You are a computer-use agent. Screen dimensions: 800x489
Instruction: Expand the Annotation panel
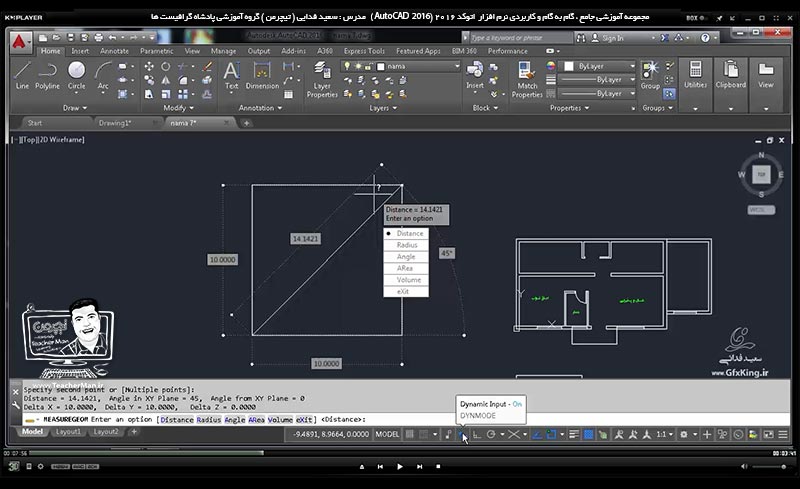pyautogui.click(x=260, y=108)
